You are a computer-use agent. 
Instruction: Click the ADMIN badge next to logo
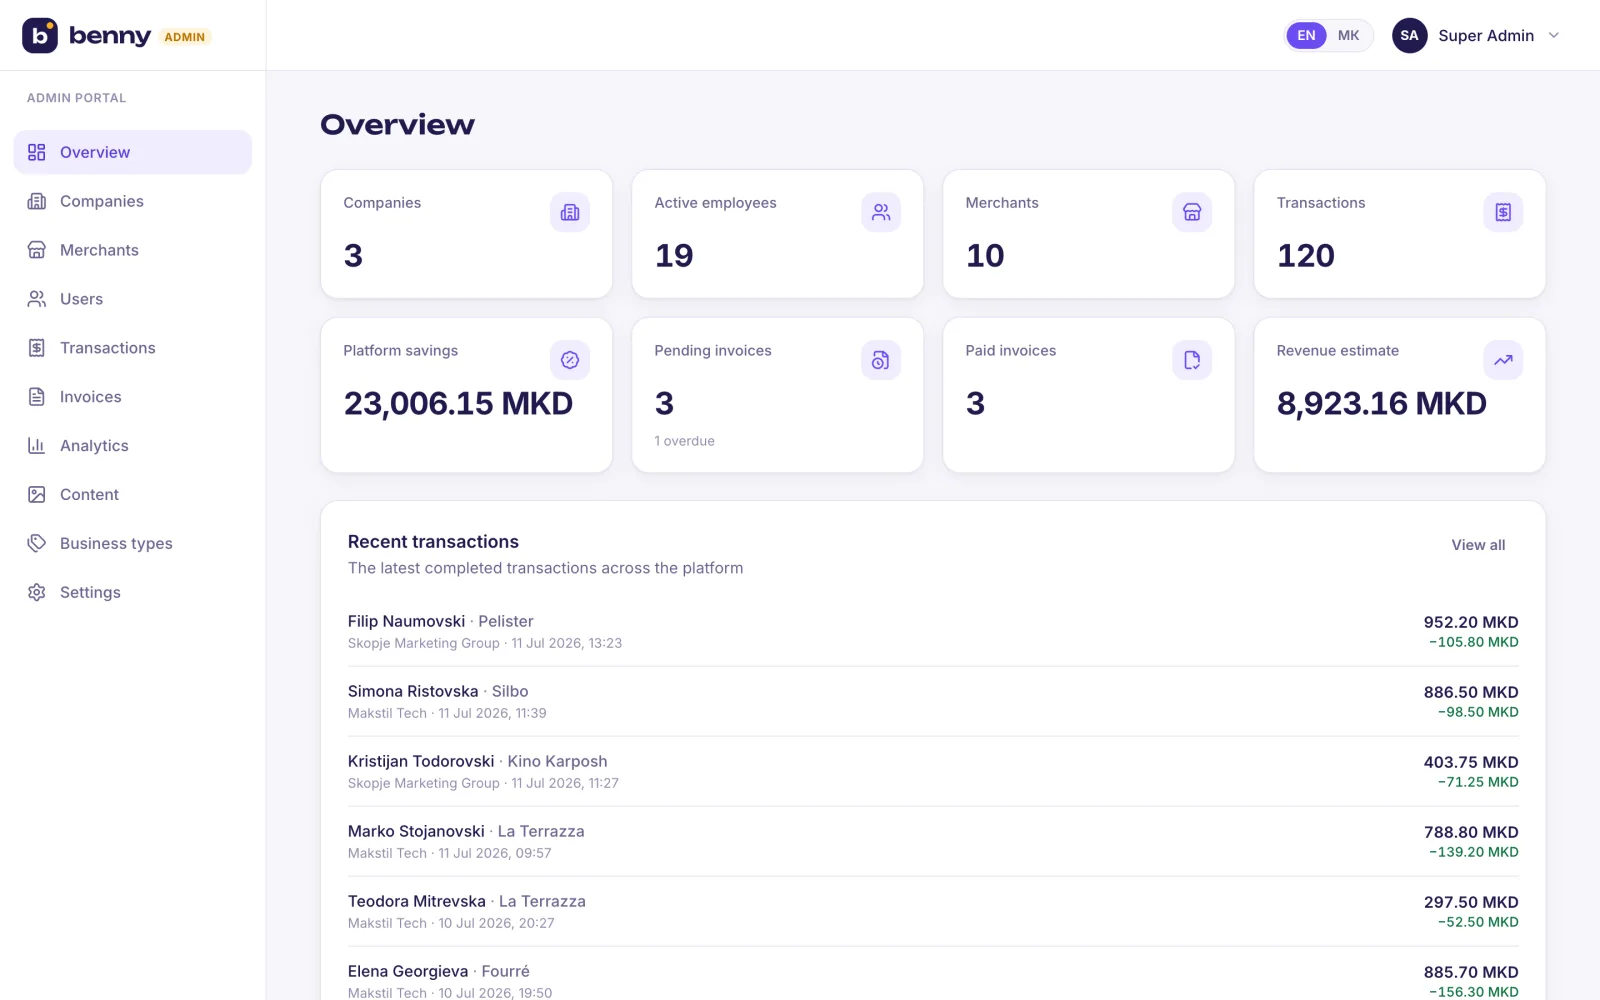tap(185, 37)
